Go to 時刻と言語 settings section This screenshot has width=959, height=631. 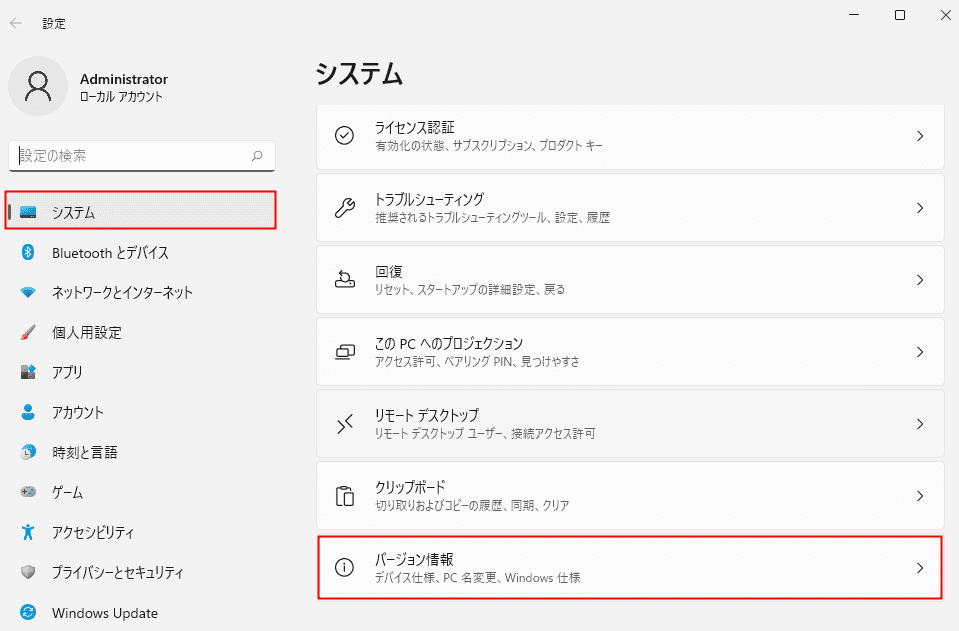(x=84, y=452)
